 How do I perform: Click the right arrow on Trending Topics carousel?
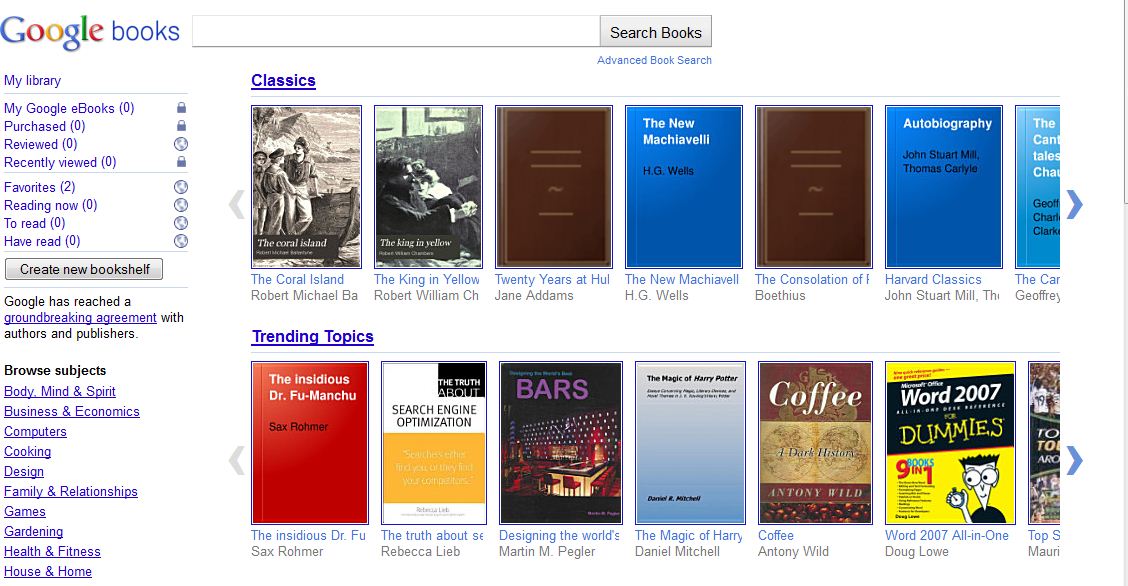point(1074,460)
